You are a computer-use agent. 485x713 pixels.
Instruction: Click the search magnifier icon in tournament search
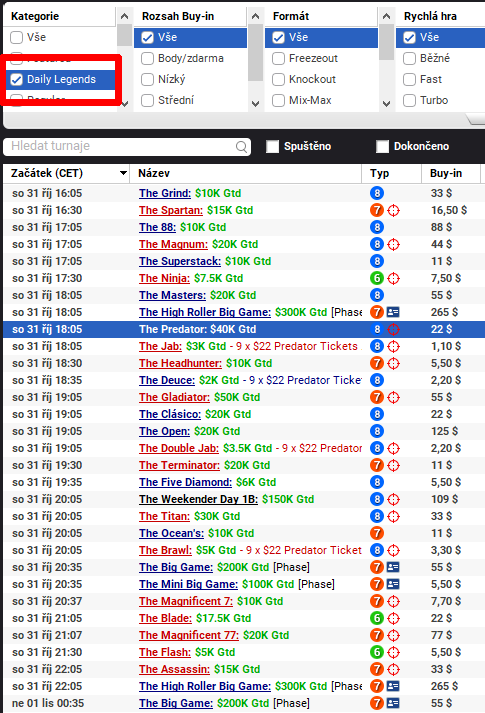(241, 146)
